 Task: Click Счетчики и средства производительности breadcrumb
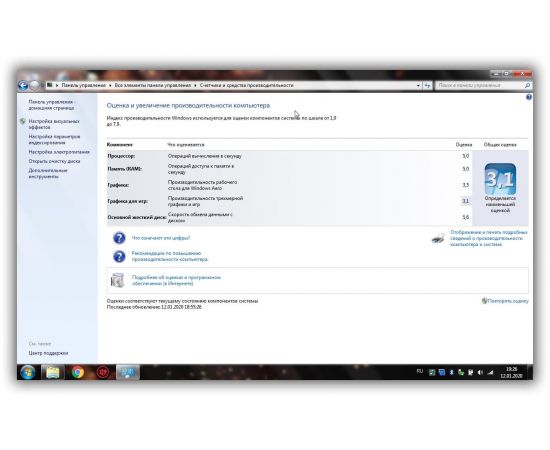247,85
